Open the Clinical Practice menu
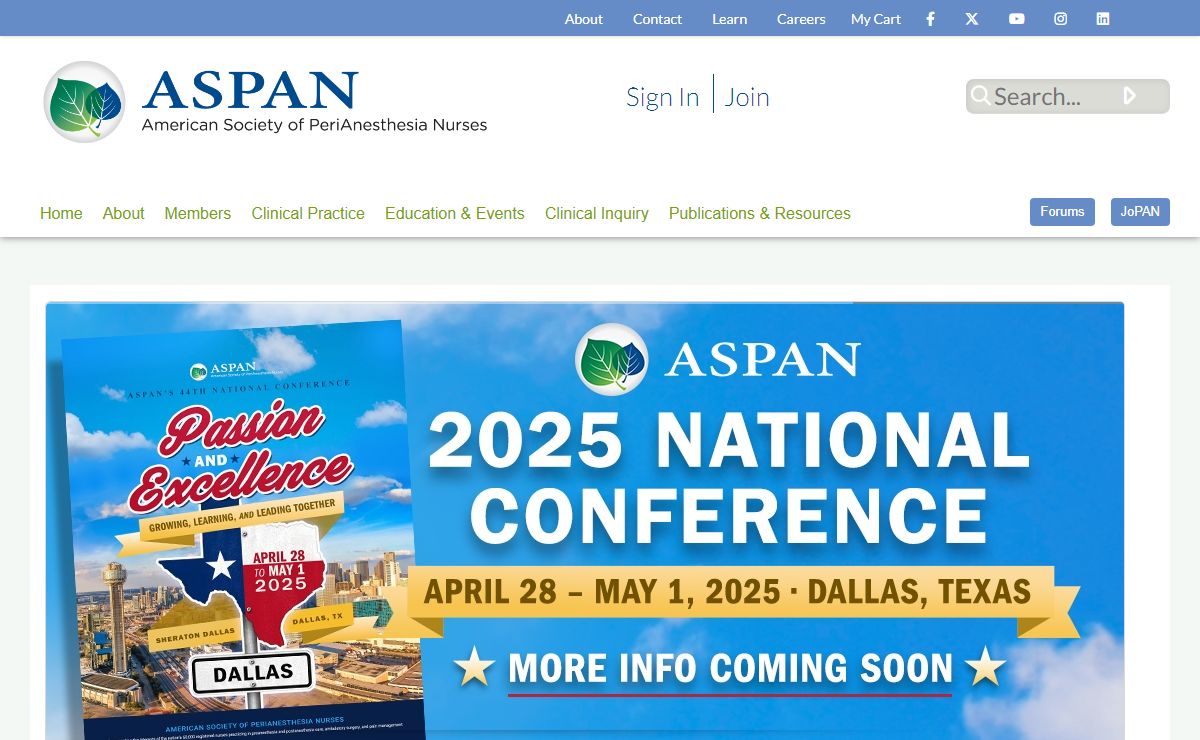The width and height of the screenshot is (1200, 740). pyautogui.click(x=308, y=213)
